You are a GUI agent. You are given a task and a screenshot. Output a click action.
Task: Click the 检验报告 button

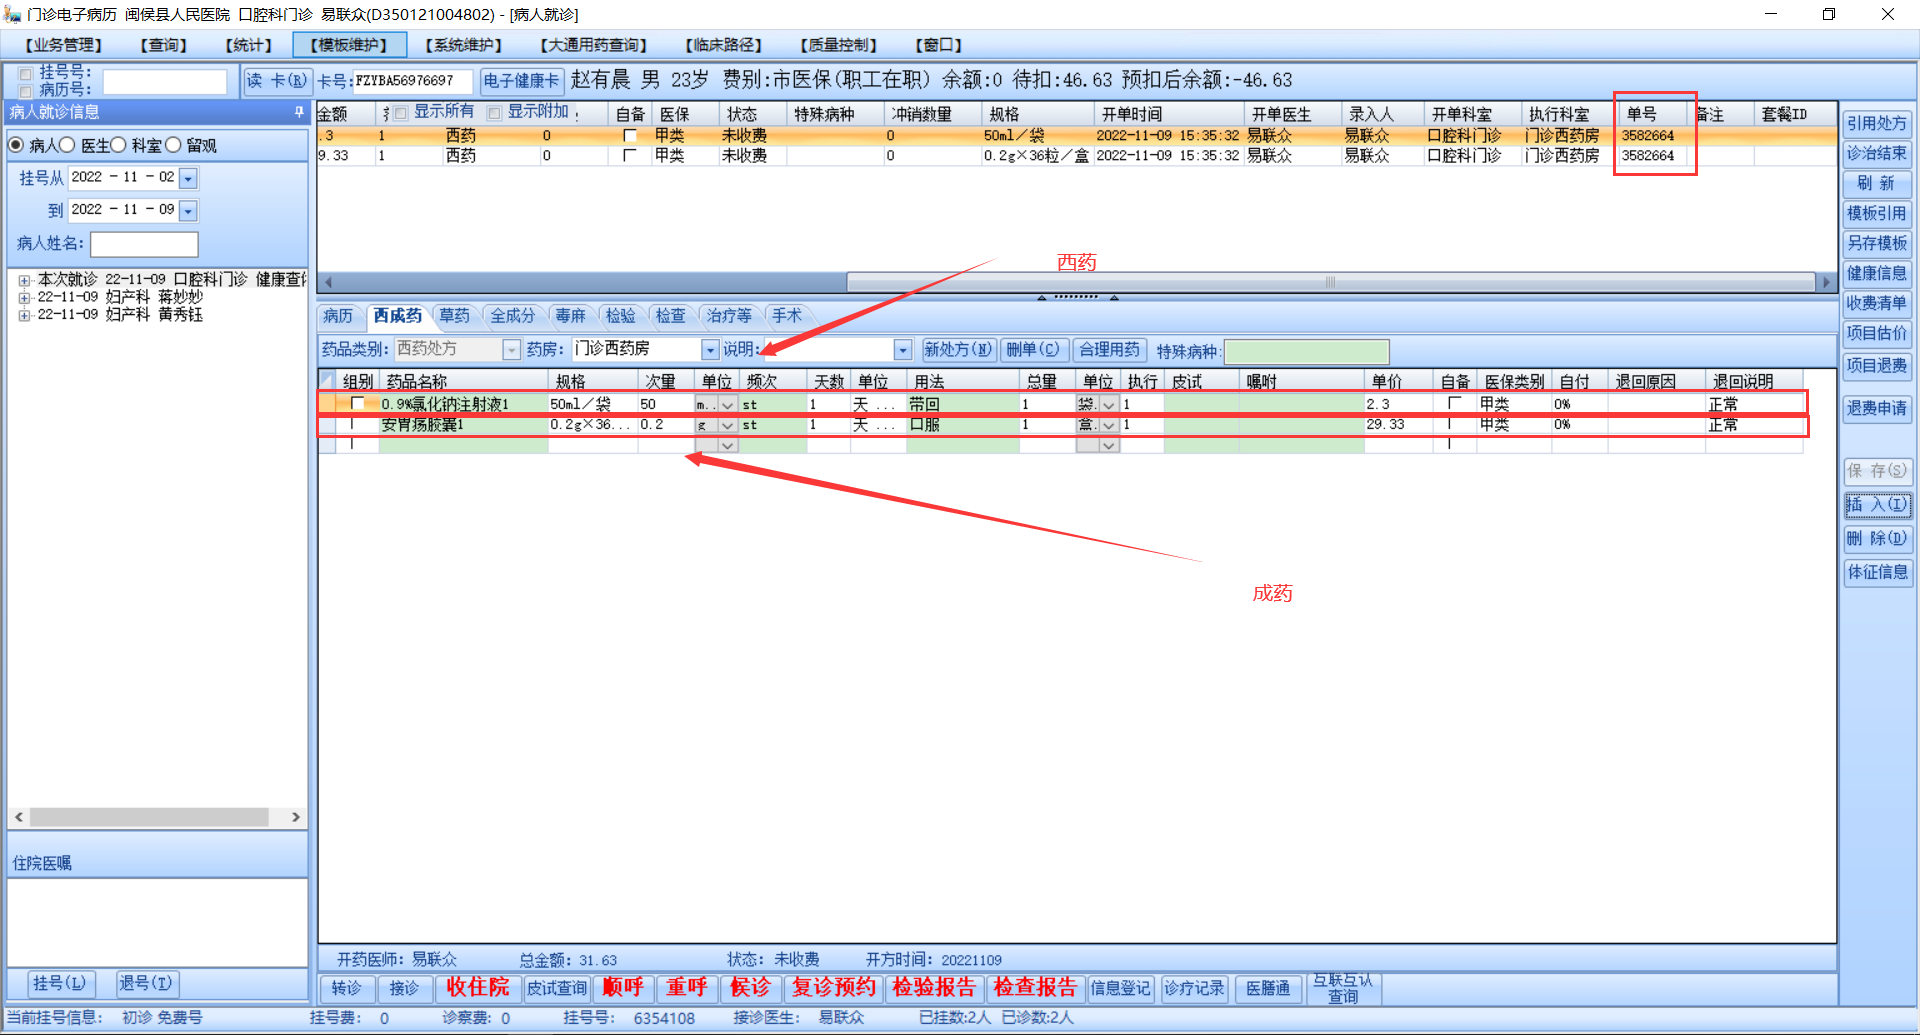tap(934, 988)
